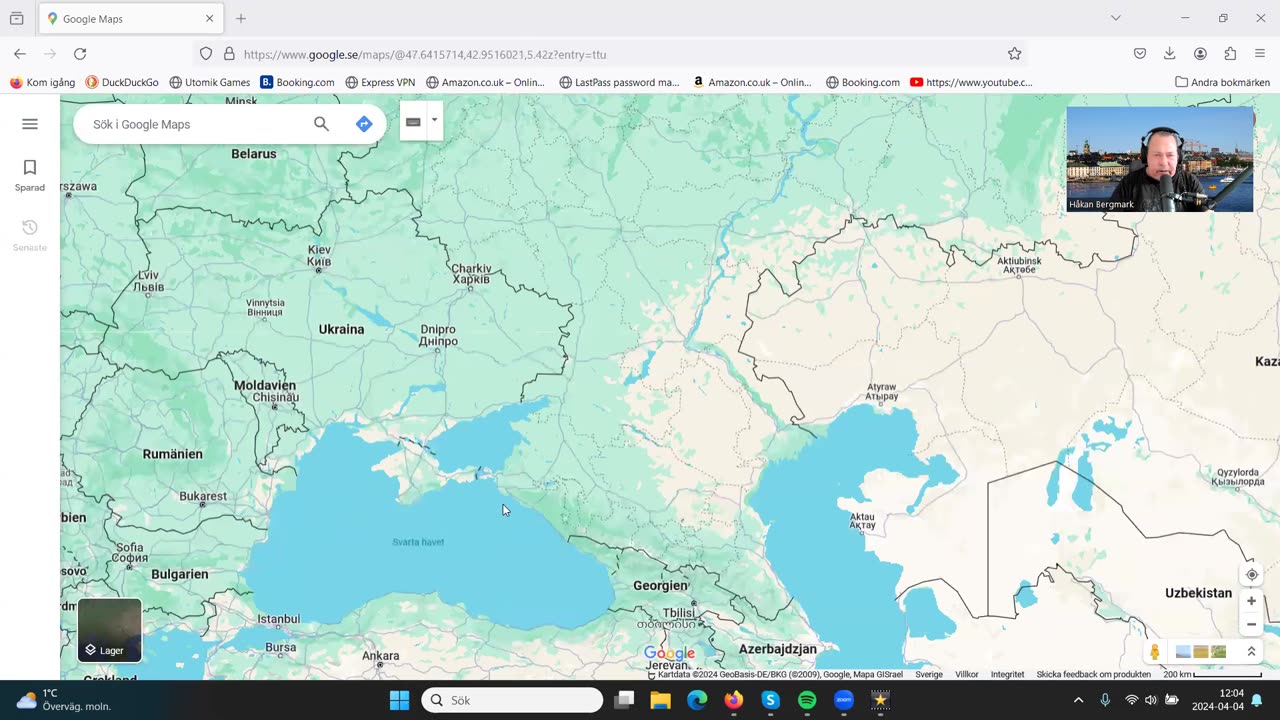Click the Svarta havet sea label
Screen dimensions: 1280x720
pyautogui.click(x=418, y=542)
